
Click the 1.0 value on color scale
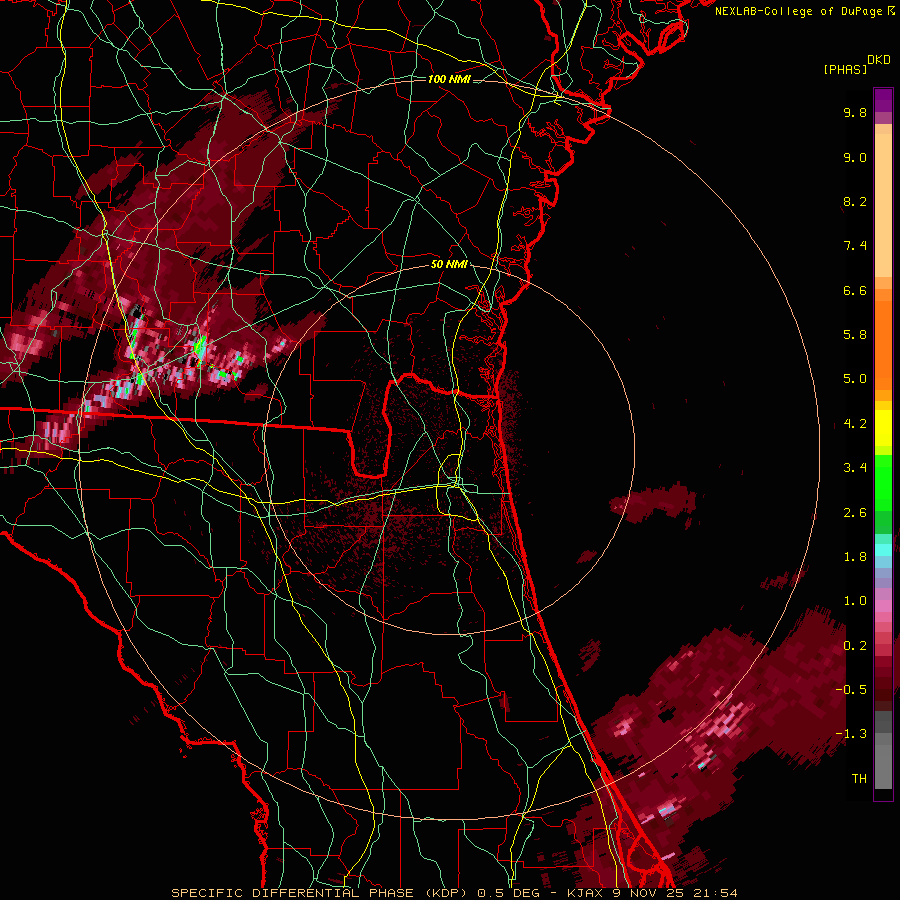click(855, 601)
